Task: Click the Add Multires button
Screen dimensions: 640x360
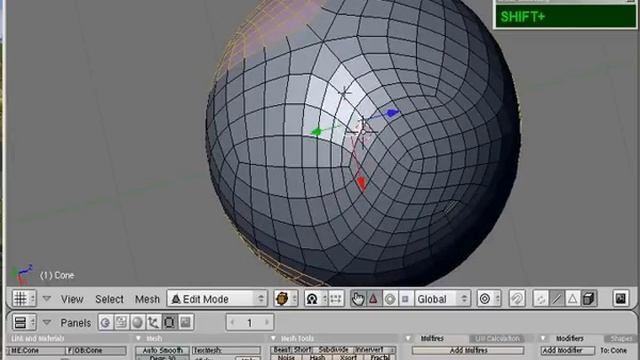Action: click(x=468, y=350)
